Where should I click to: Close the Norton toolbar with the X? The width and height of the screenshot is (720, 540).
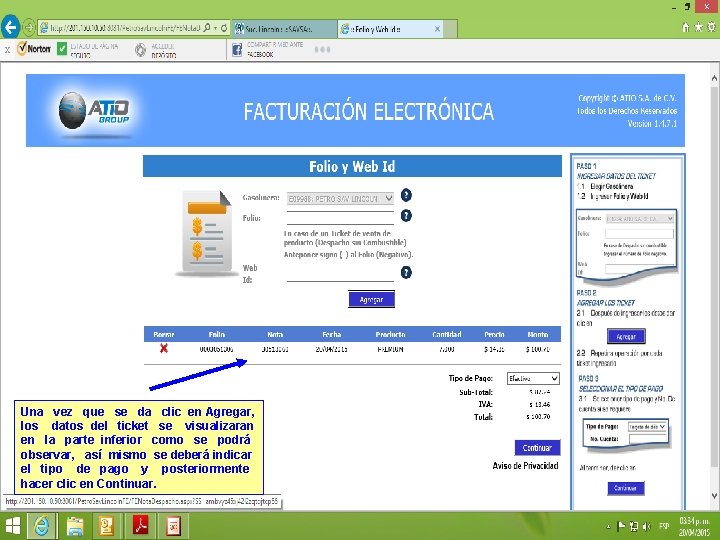[7, 50]
